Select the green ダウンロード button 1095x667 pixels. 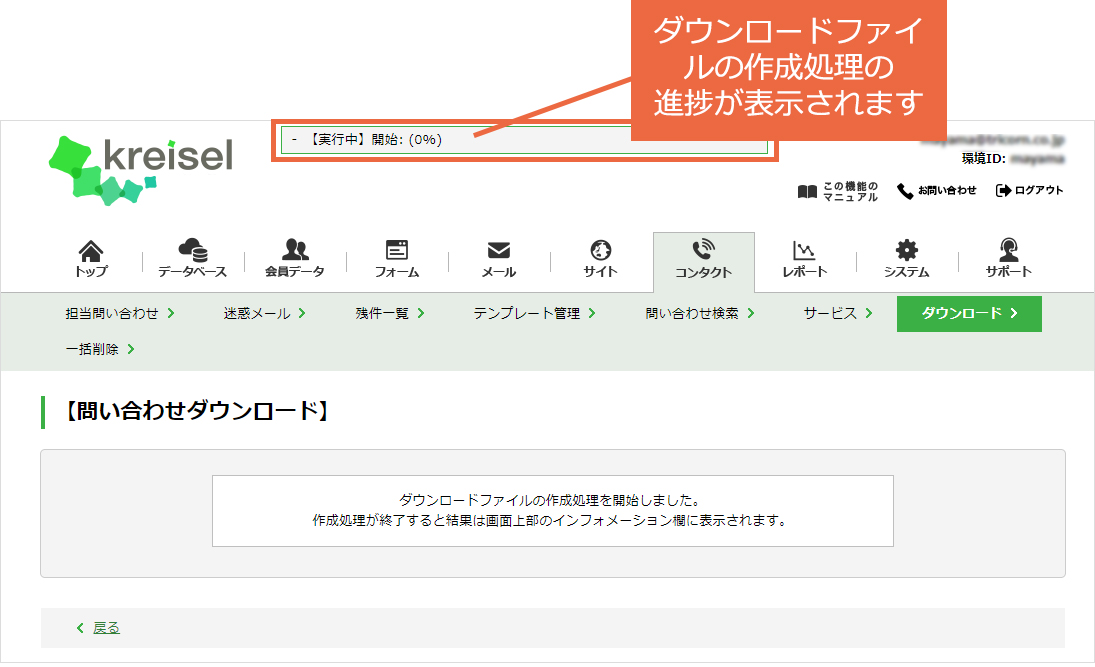[969, 314]
